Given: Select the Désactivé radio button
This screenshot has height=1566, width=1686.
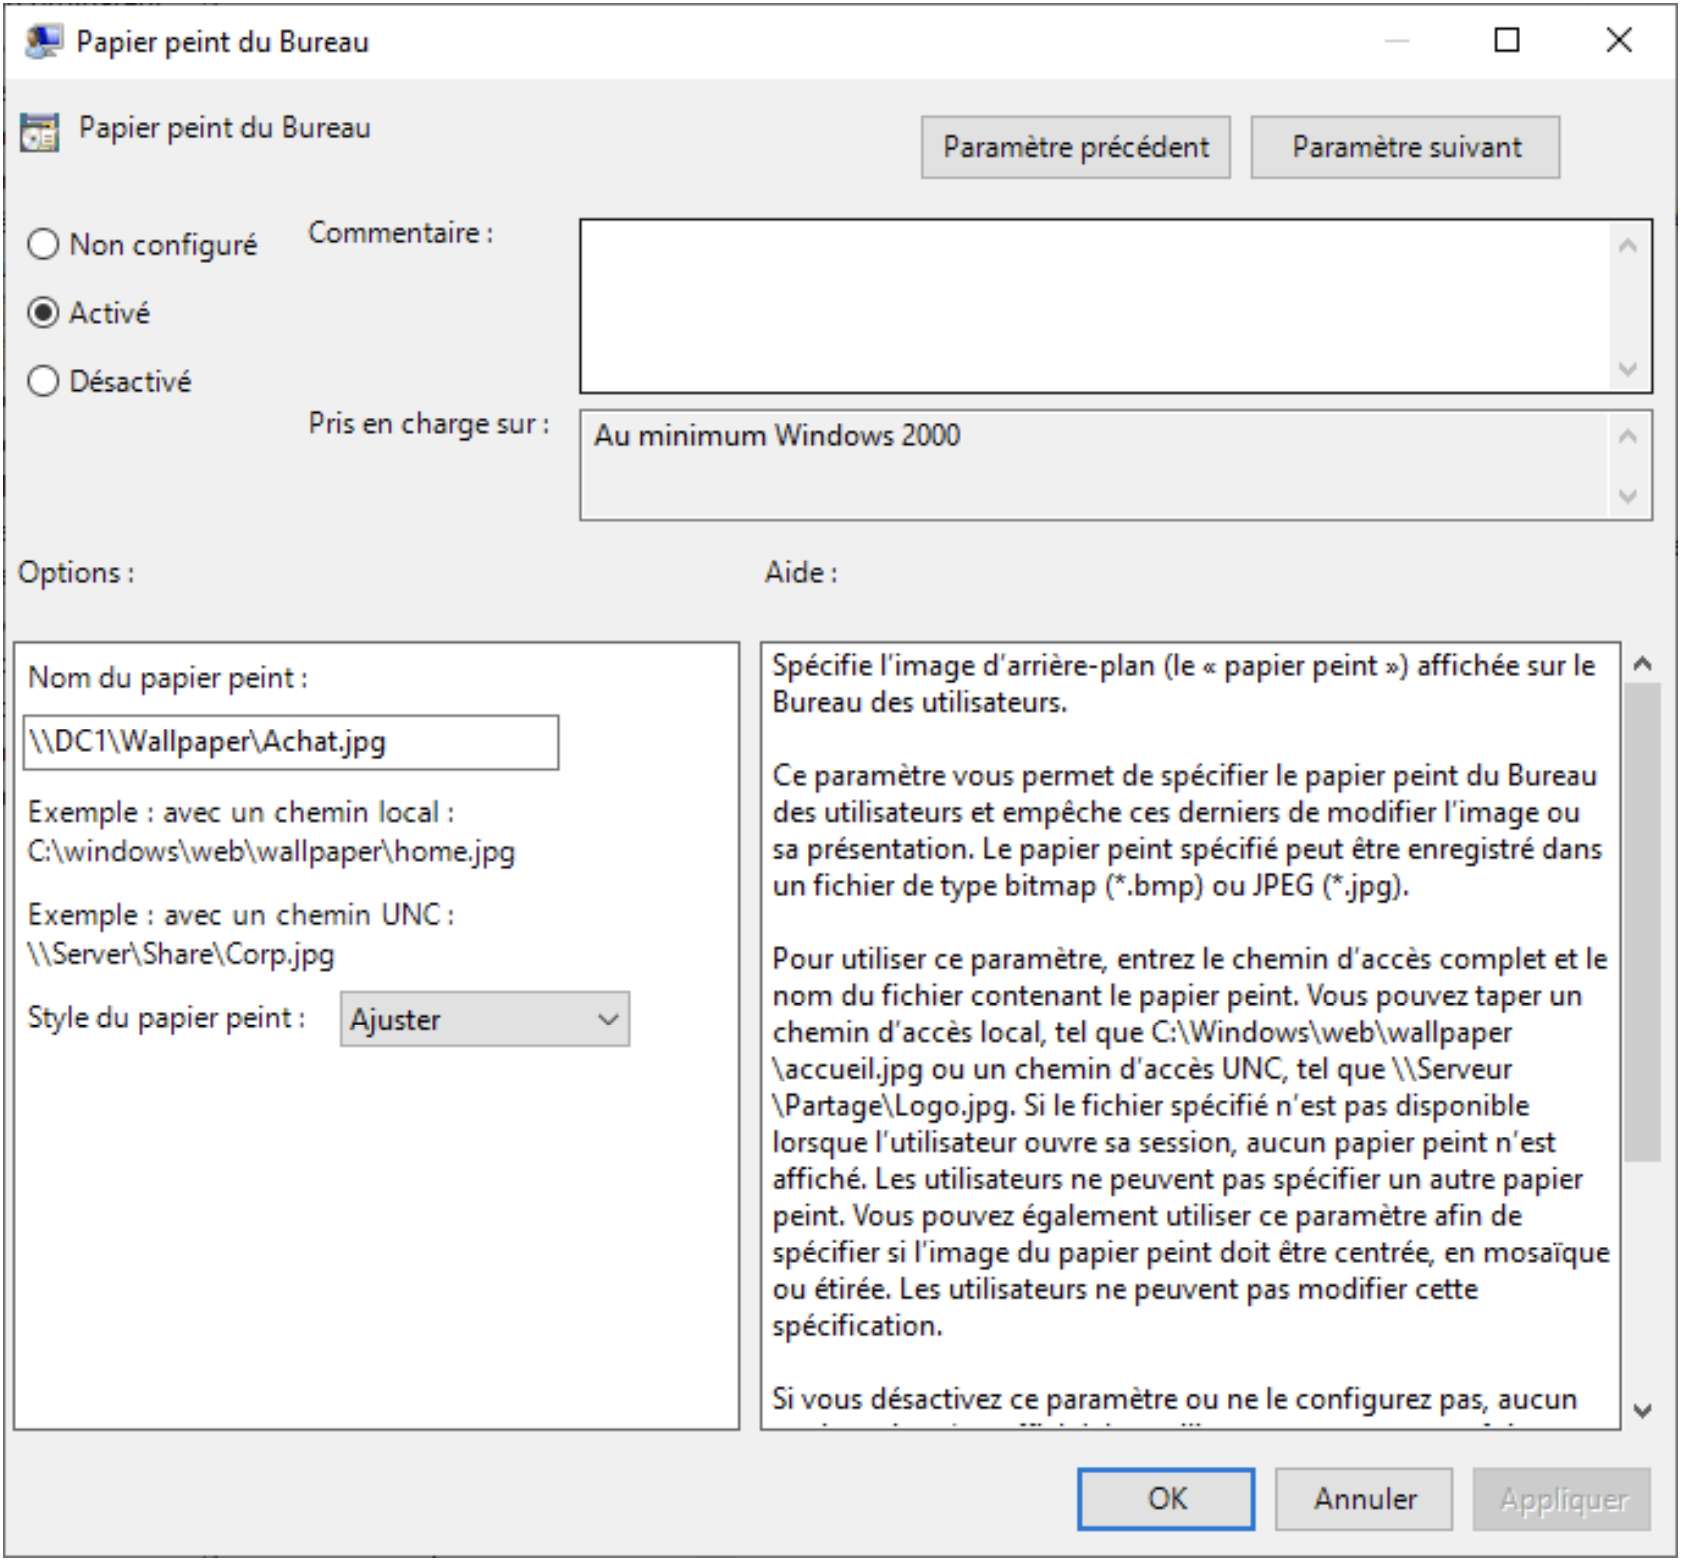Looking at the screenshot, I should (43, 381).
